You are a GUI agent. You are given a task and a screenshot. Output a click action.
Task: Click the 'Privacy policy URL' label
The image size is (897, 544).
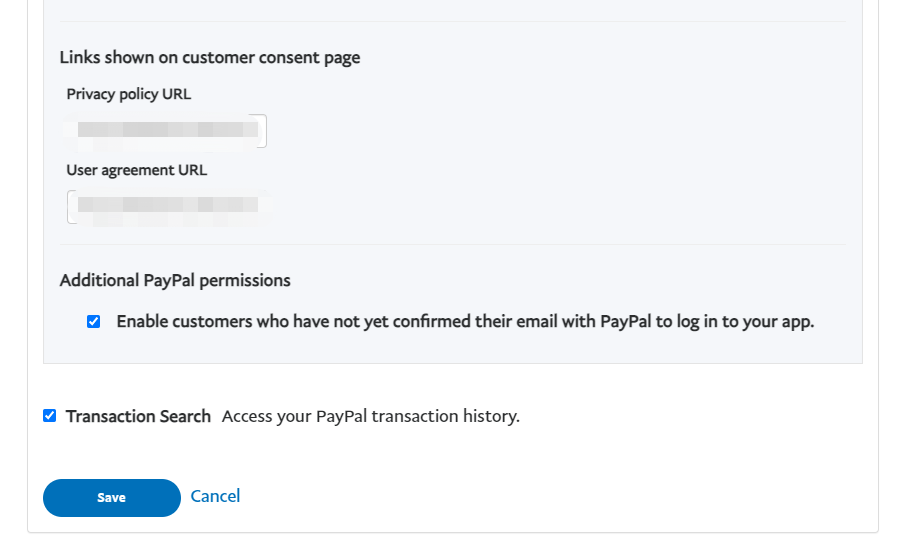[x=128, y=94]
